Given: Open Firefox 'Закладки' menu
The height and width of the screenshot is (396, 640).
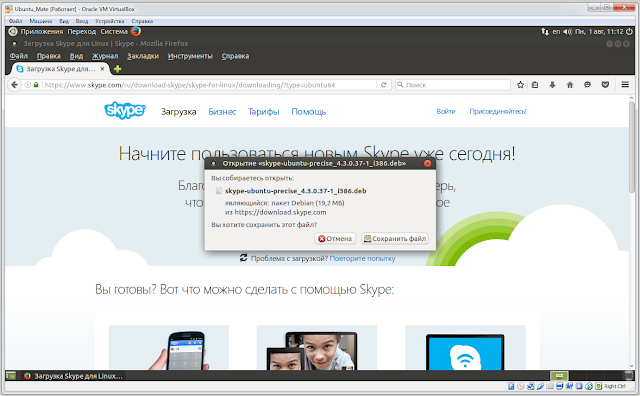Looking at the screenshot, I should pos(143,56).
